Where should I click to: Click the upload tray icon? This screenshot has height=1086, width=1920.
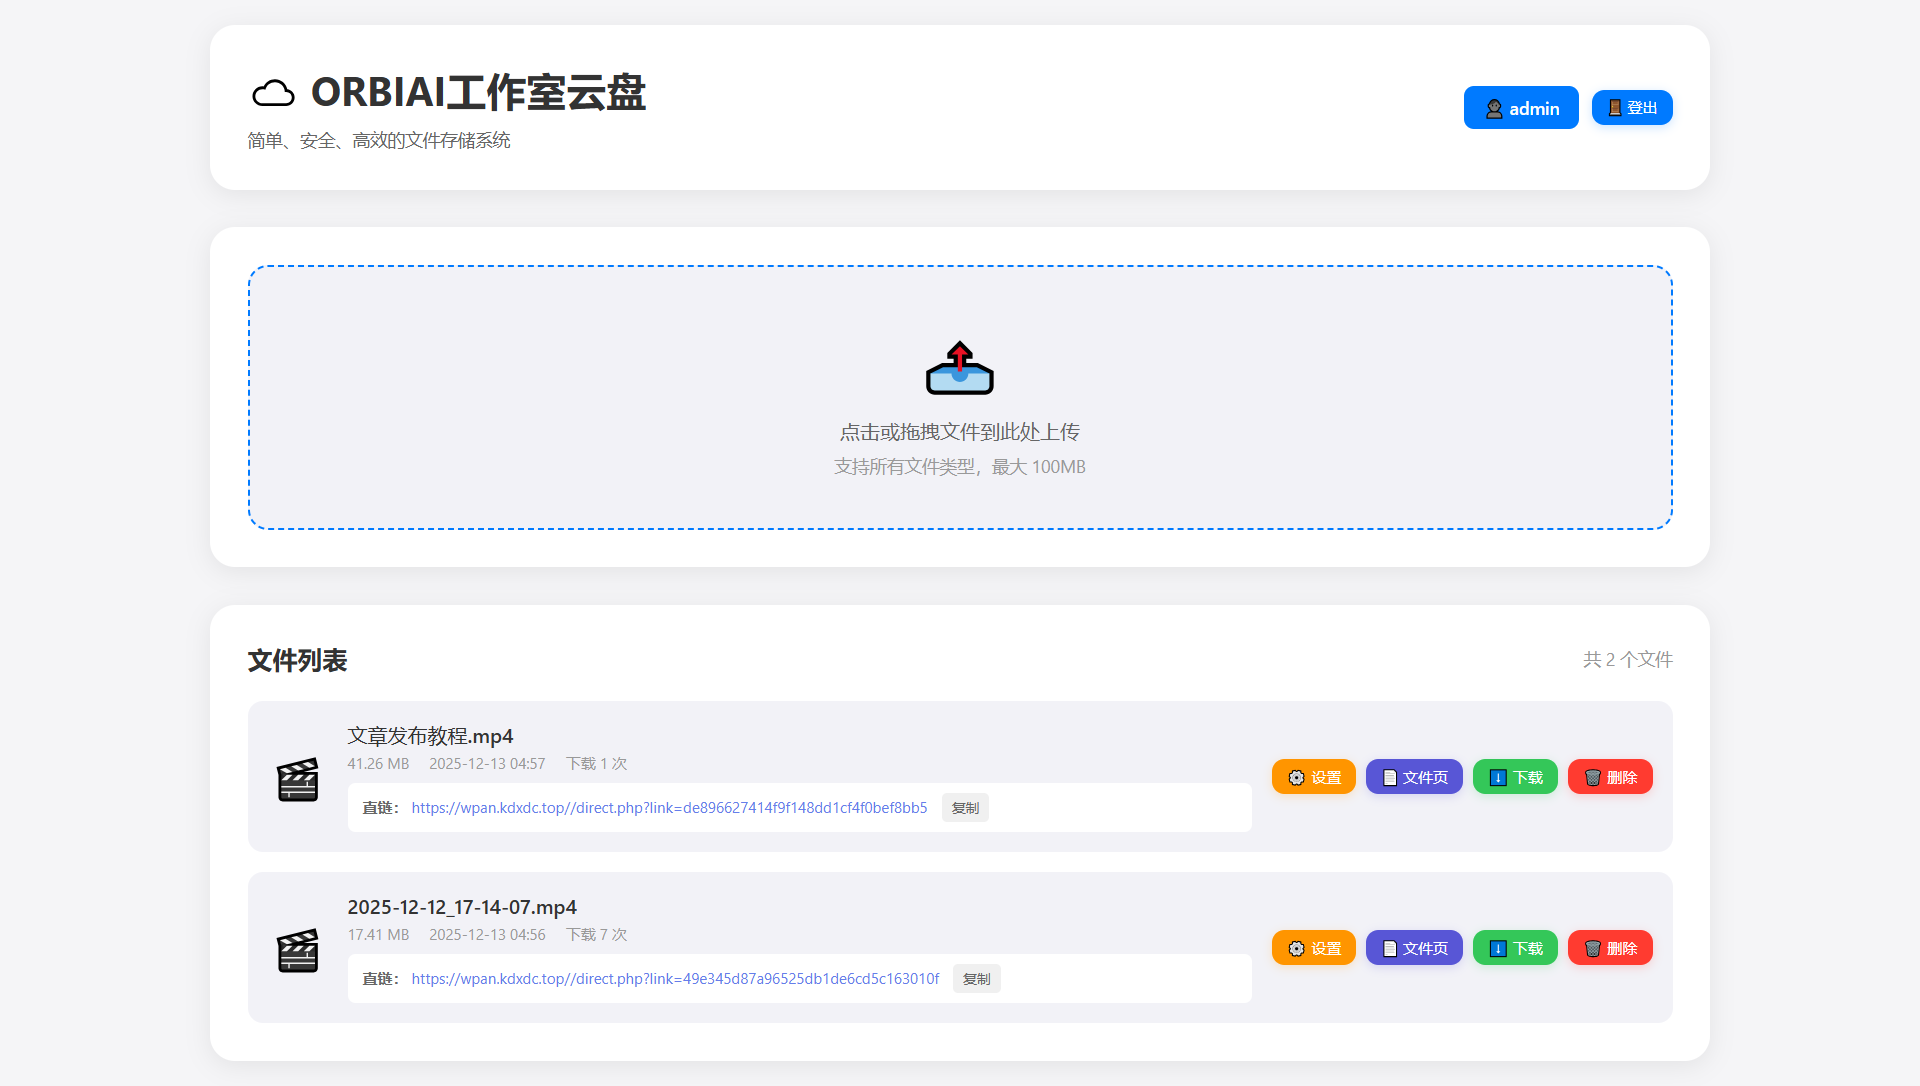(x=959, y=368)
